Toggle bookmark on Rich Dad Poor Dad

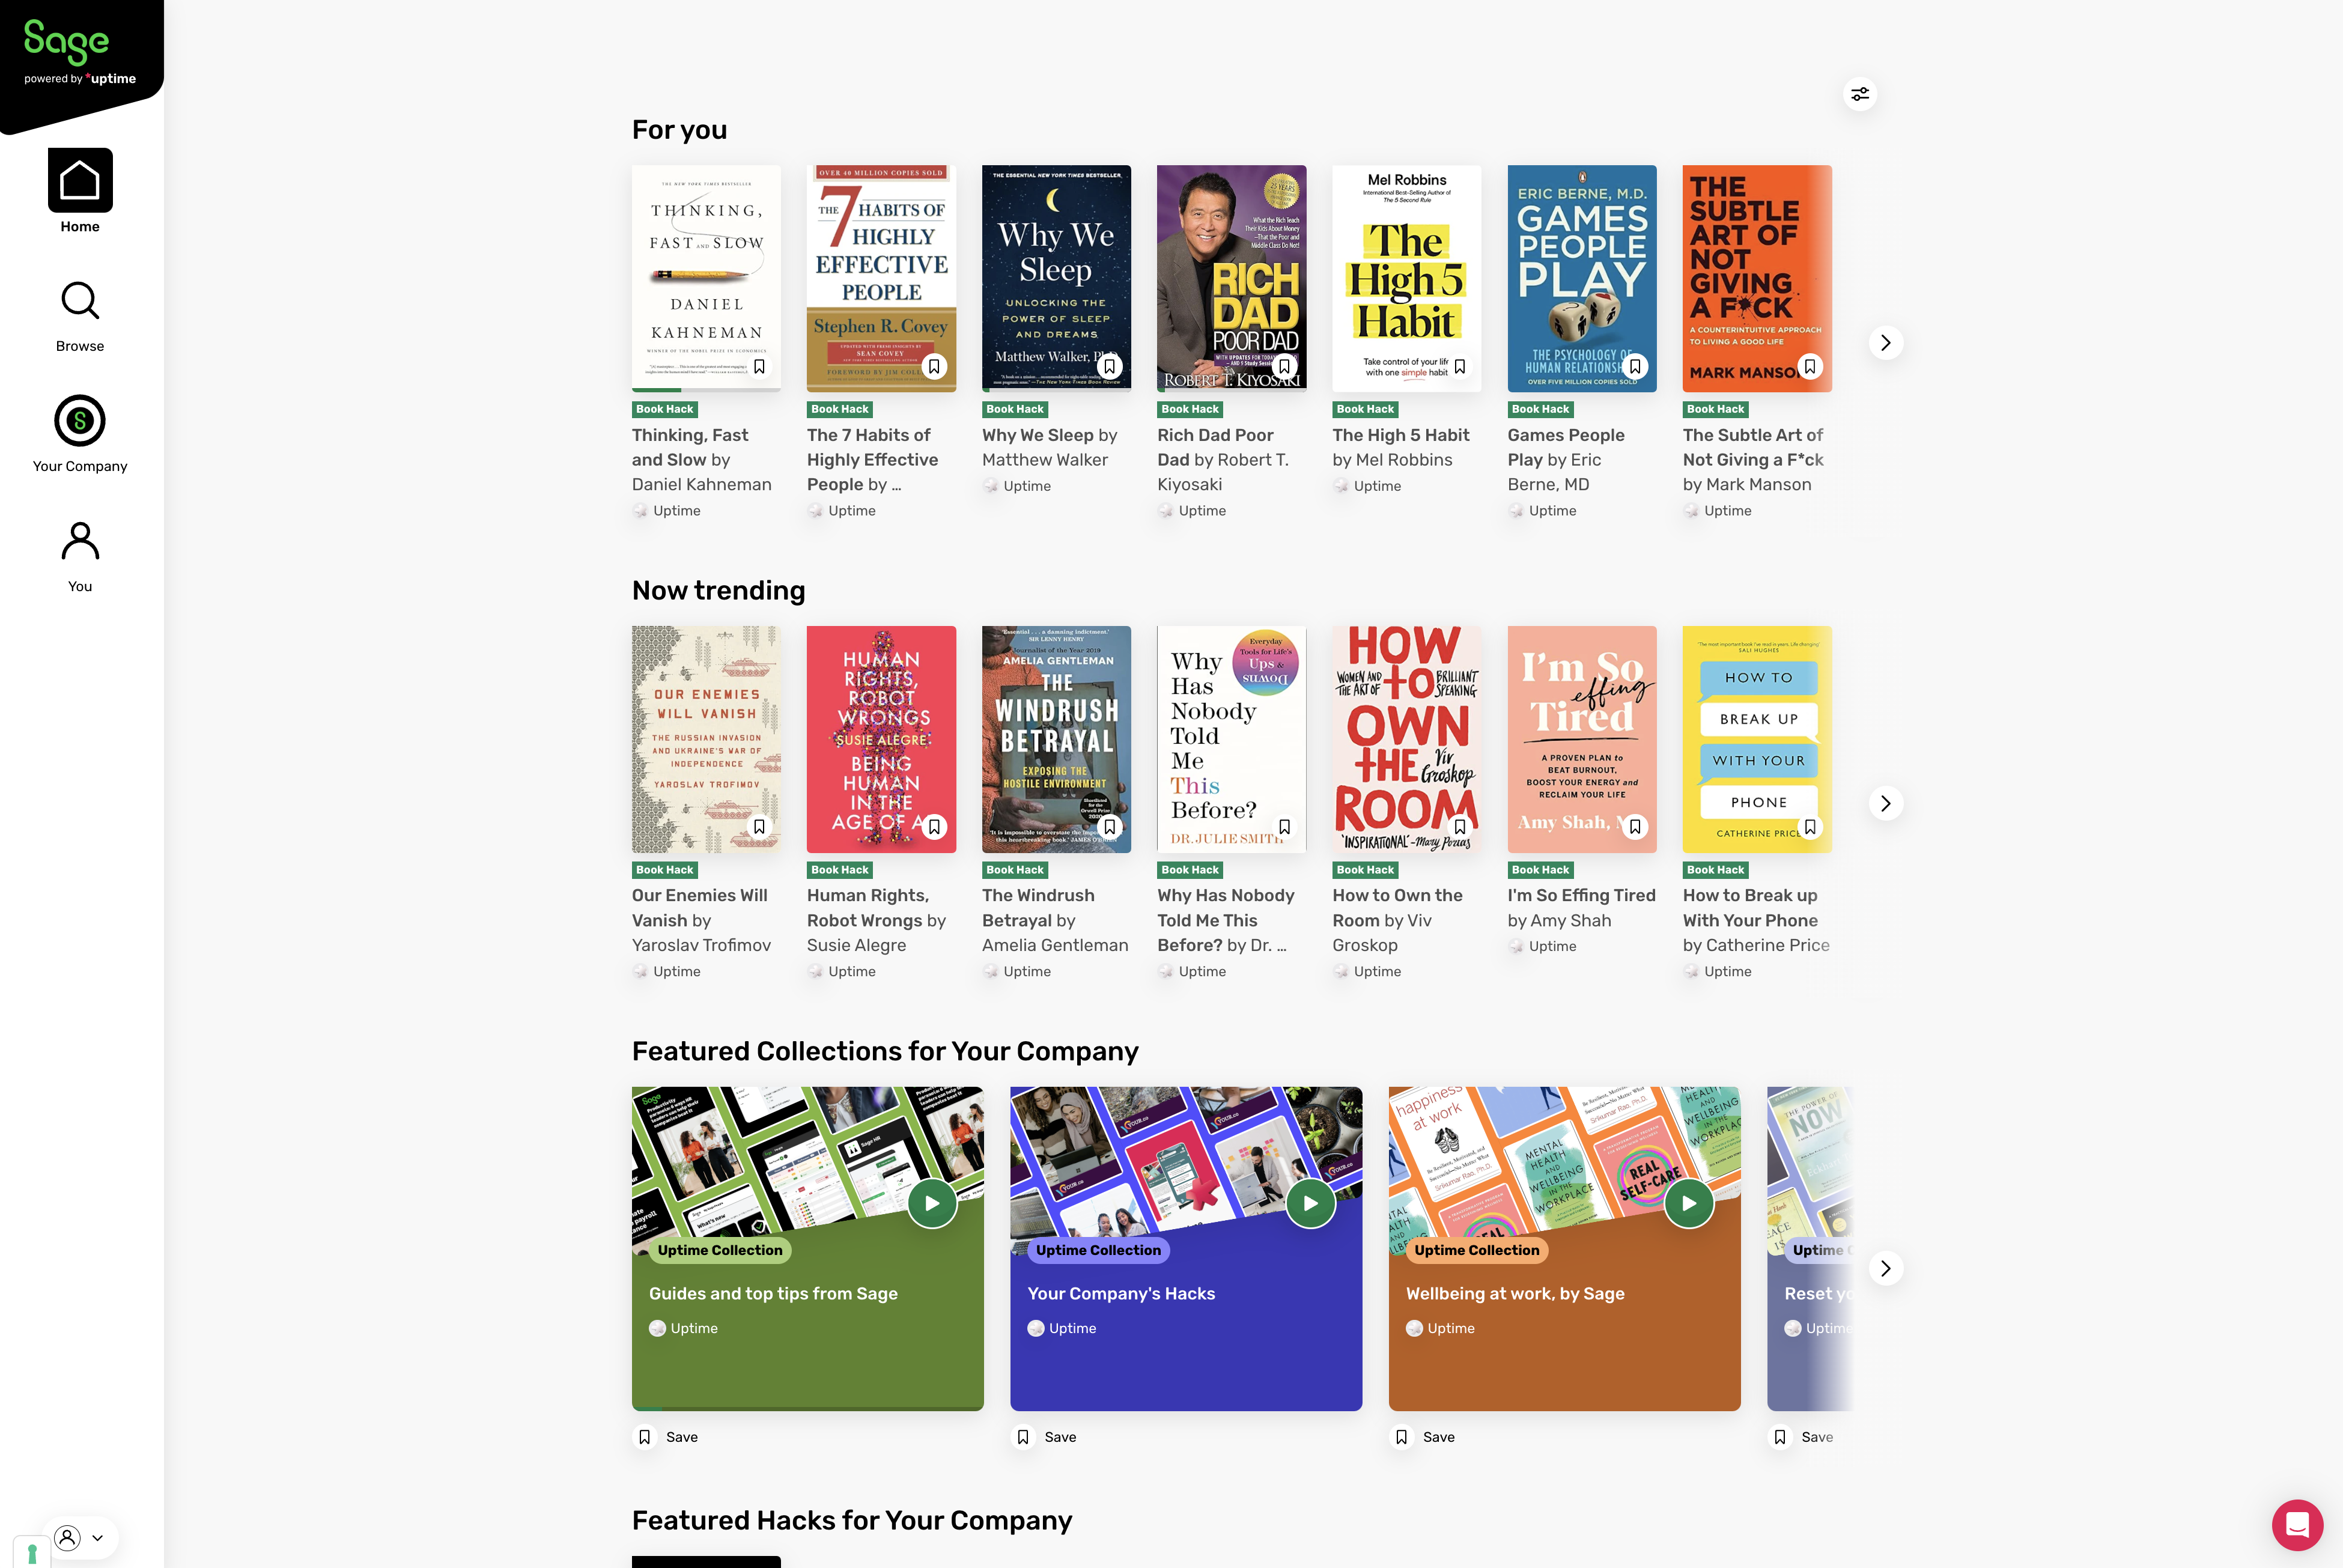coord(1284,367)
